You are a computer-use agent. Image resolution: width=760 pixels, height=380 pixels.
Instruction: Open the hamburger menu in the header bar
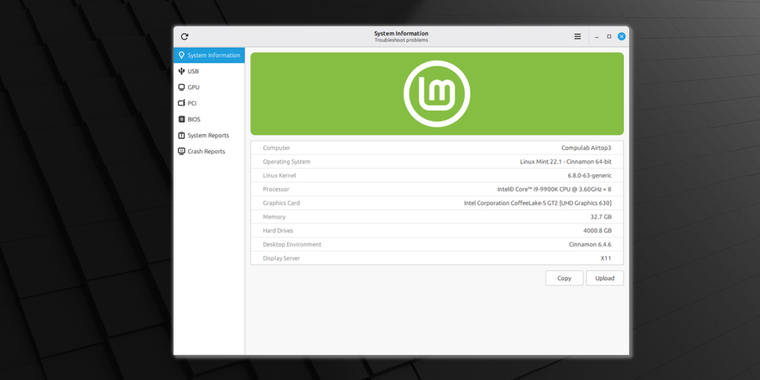(577, 36)
